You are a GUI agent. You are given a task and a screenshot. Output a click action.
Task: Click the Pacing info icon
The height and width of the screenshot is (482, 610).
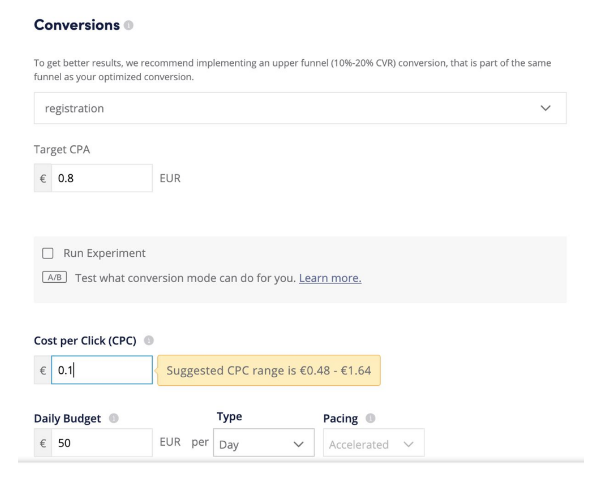[x=370, y=418]
